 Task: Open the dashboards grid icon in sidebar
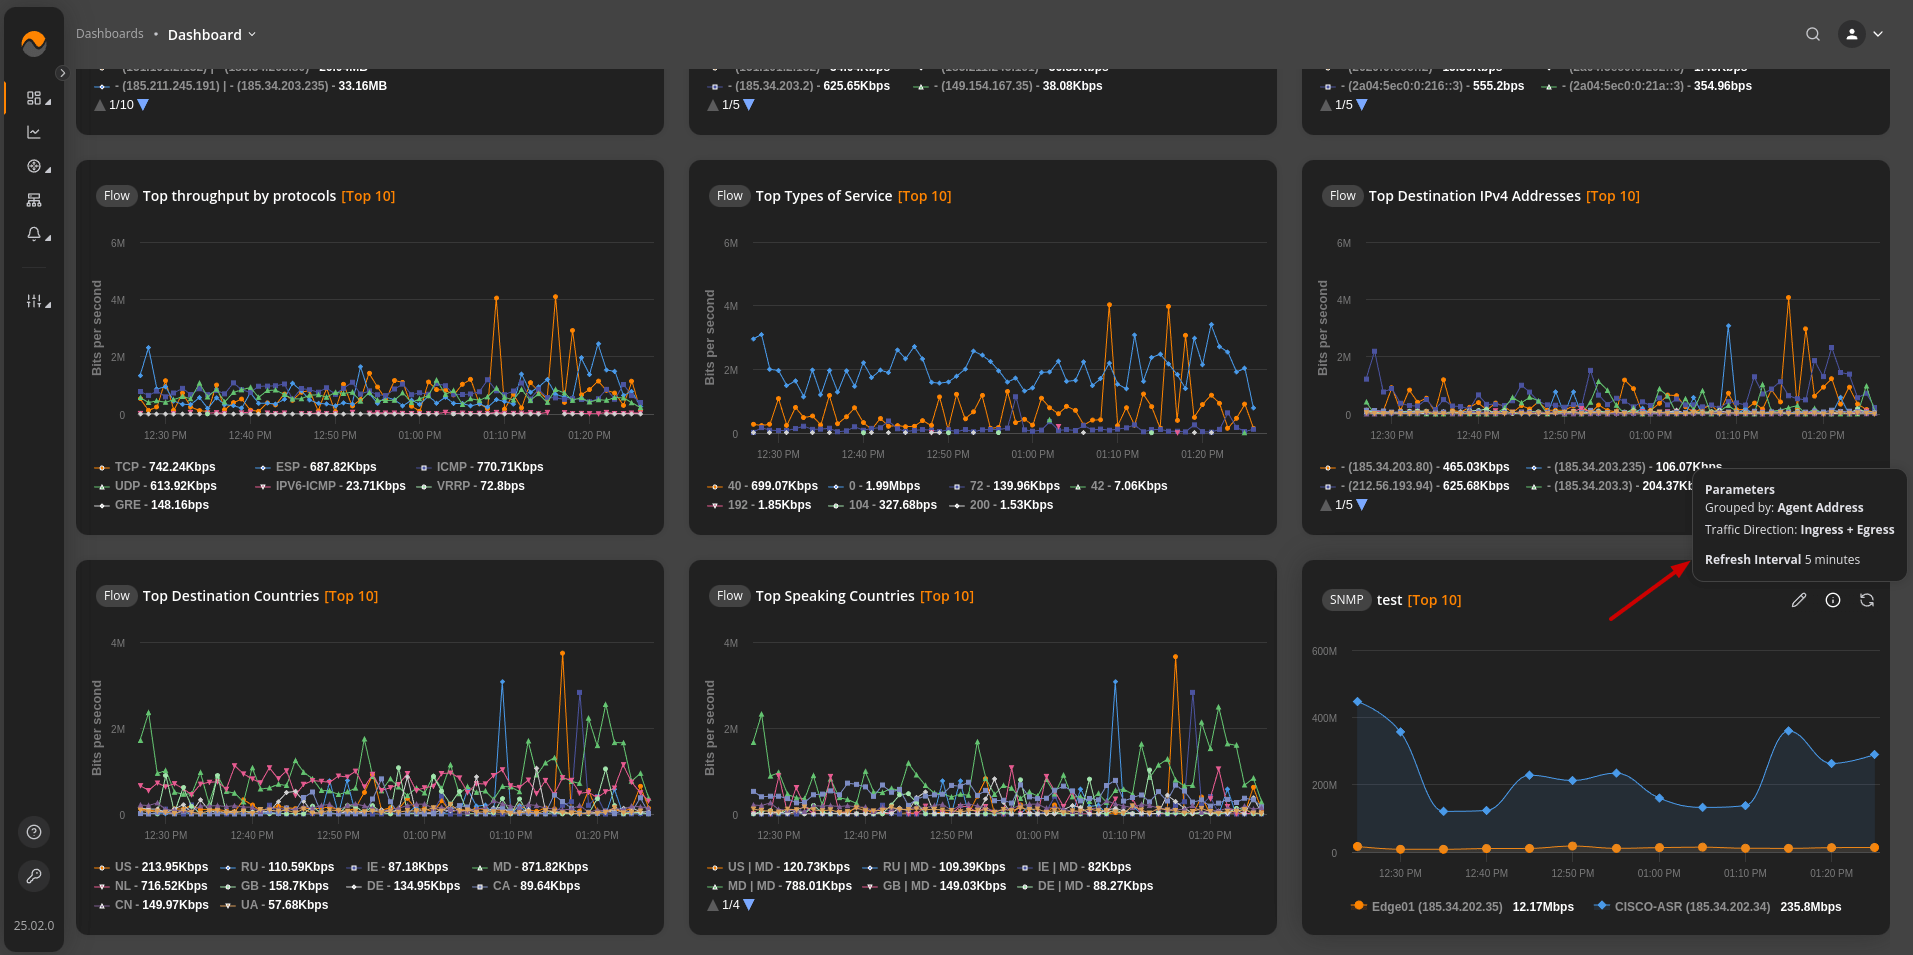click(34, 98)
